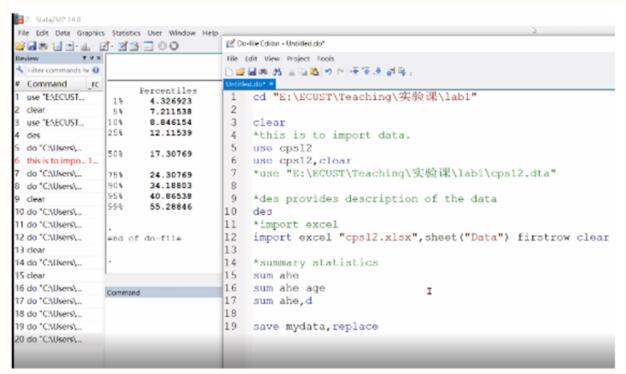Click the Print icon in Stata main toolbar
Image resolution: width=626 pixels, height=374 pixels.
click(43, 46)
